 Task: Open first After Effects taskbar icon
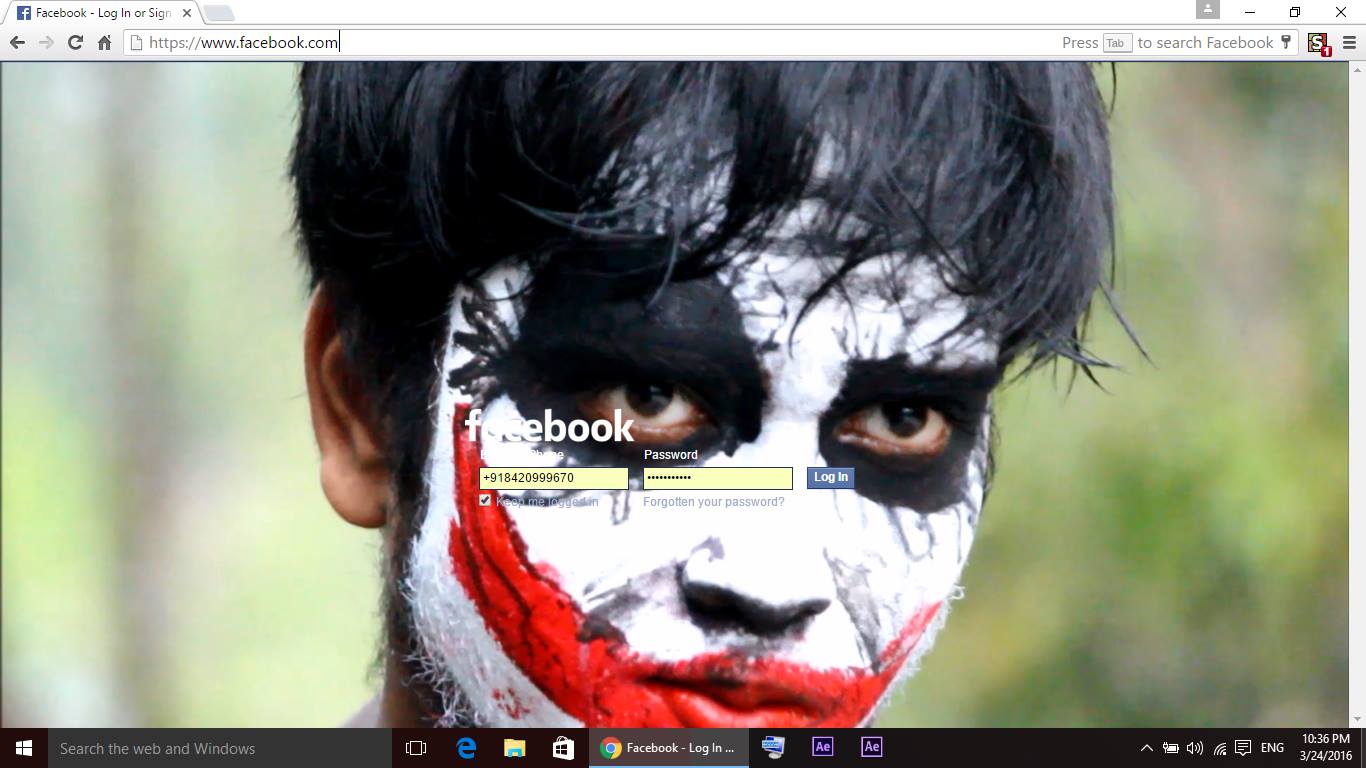tap(823, 748)
